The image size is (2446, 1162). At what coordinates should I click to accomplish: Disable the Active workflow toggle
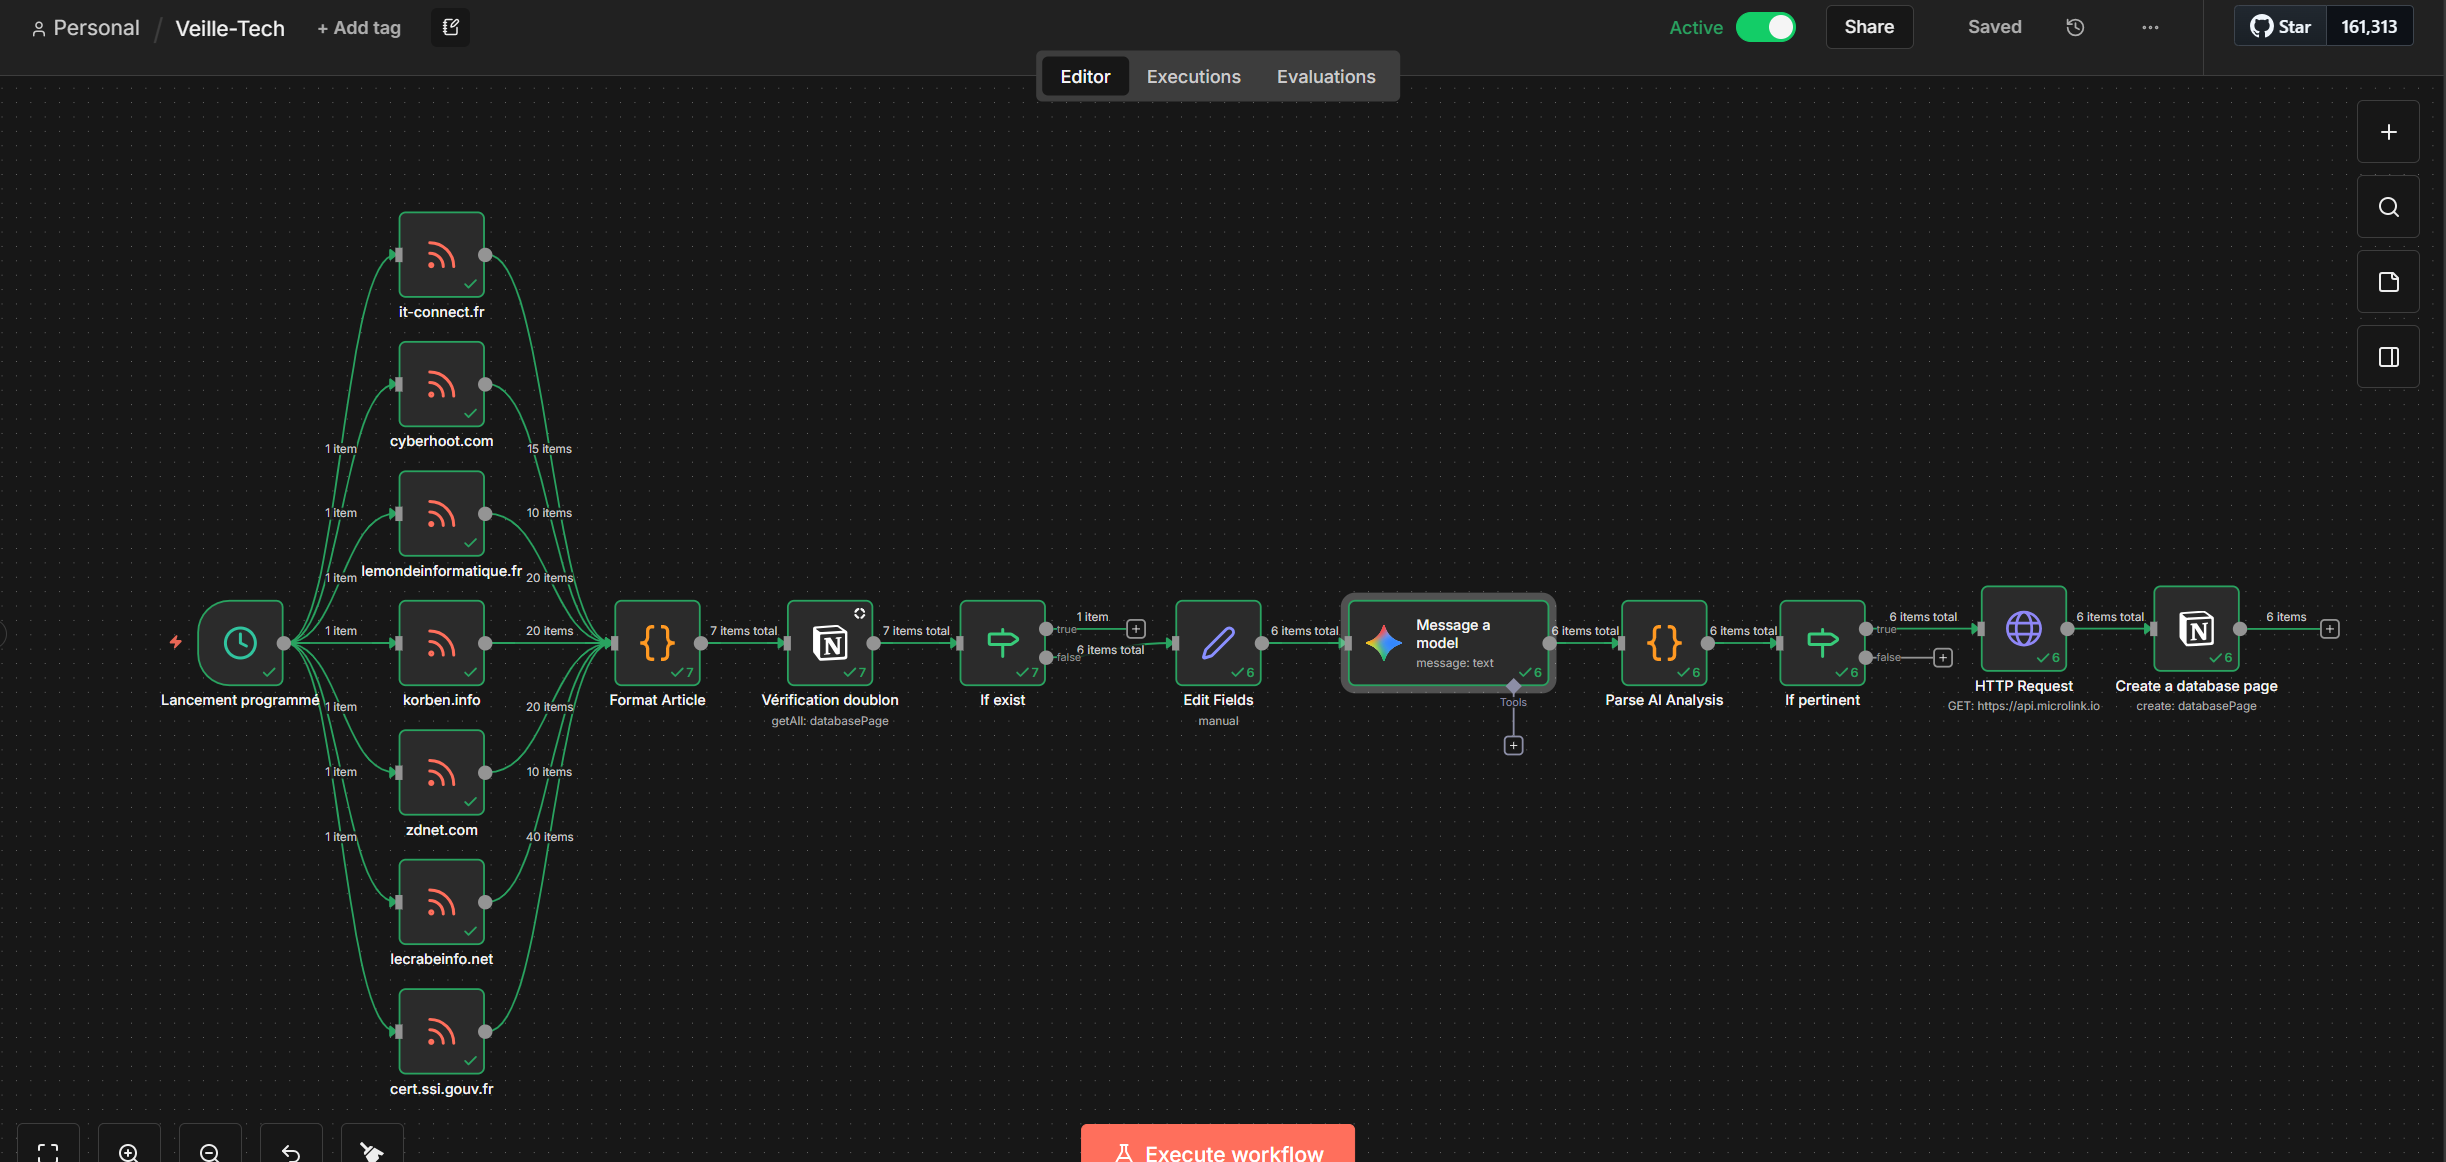[1765, 27]
